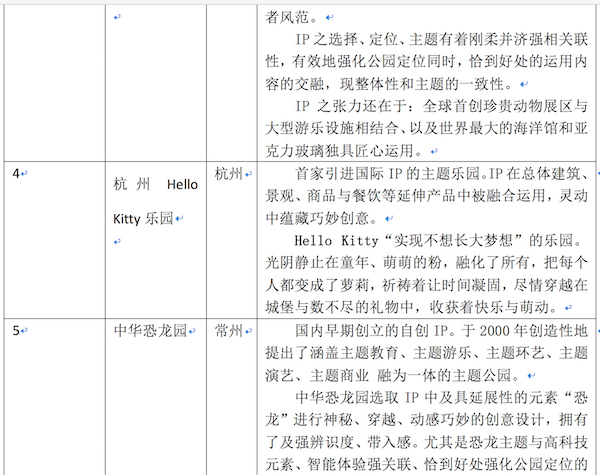Click the 中华恐龙园 name cell

(x=149, y=331)
